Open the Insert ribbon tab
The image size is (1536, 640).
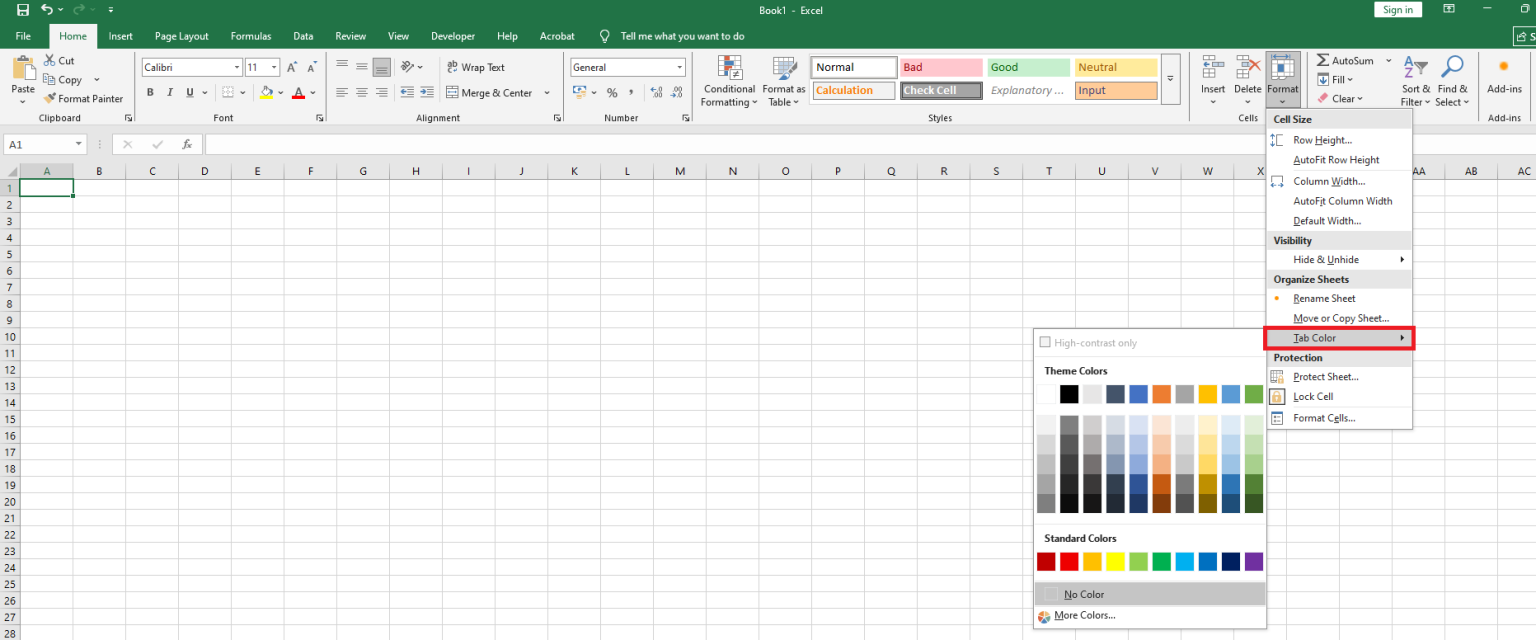pos(121,36)
